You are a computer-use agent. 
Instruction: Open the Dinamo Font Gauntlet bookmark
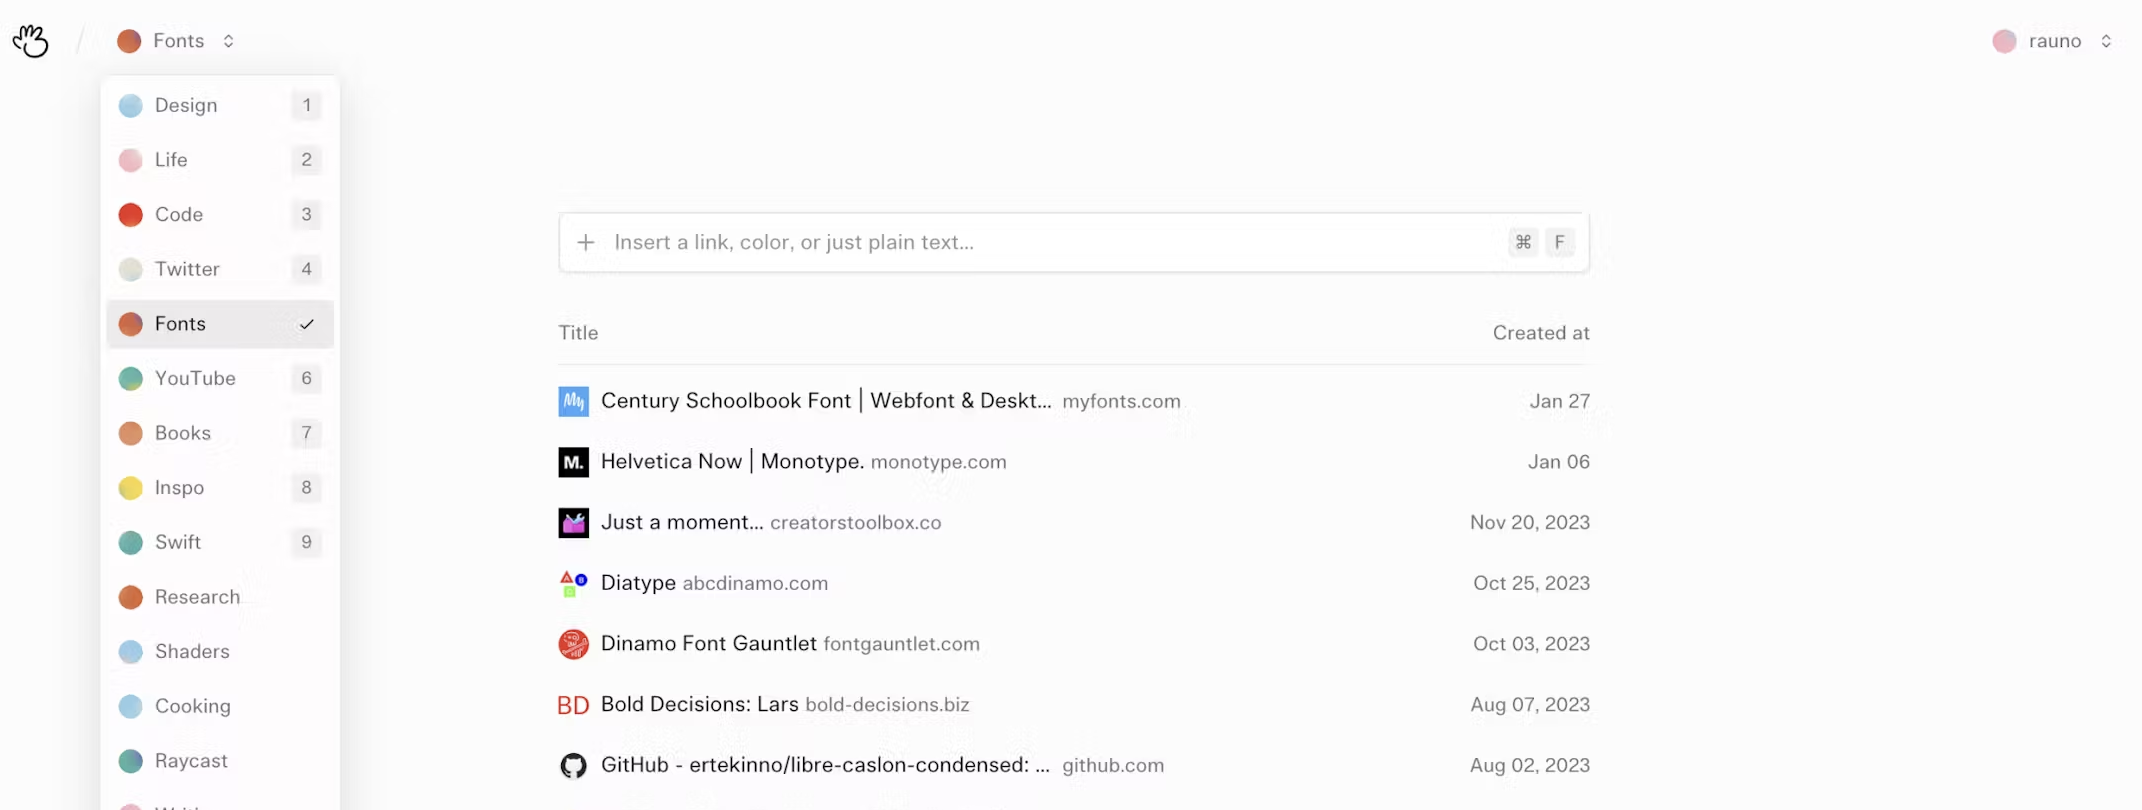pos(708,644)
